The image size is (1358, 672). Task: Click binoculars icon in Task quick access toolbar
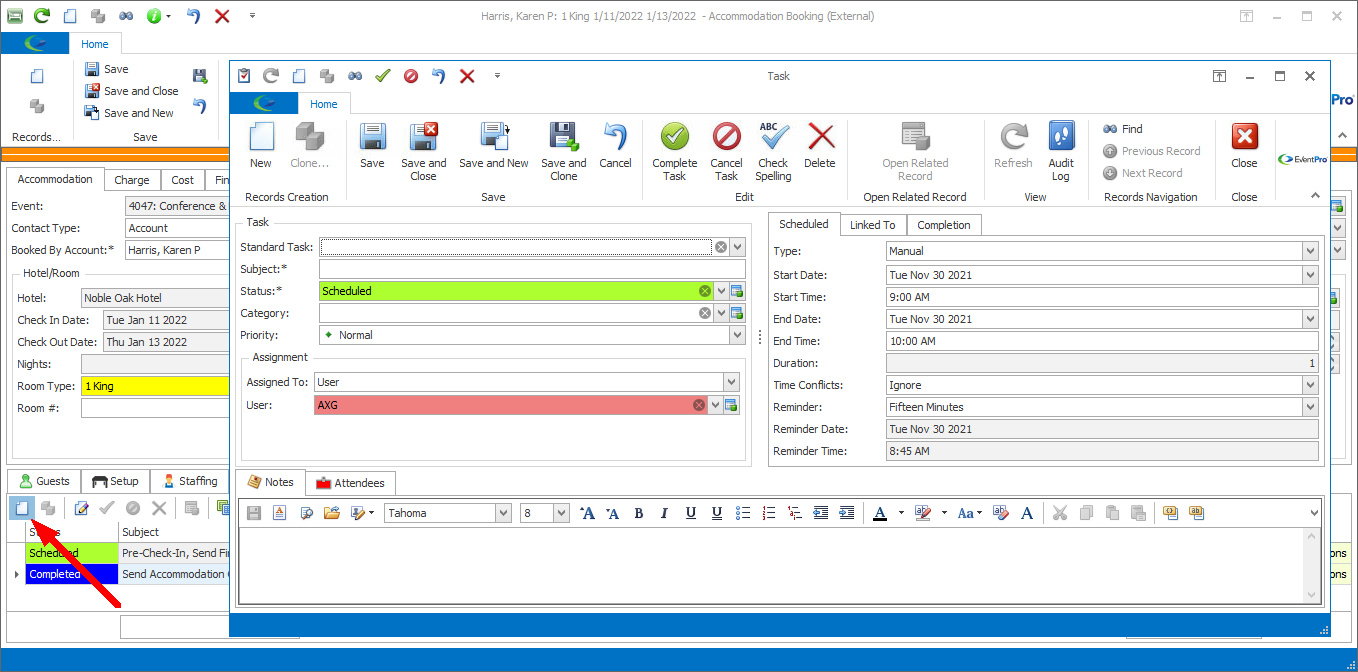coord(354,75)
